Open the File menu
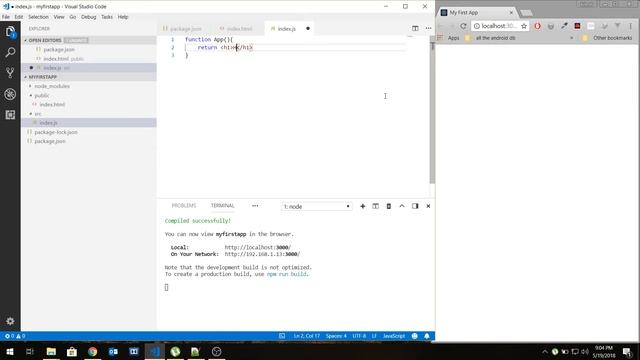640x360 pixels. [6, 17]
